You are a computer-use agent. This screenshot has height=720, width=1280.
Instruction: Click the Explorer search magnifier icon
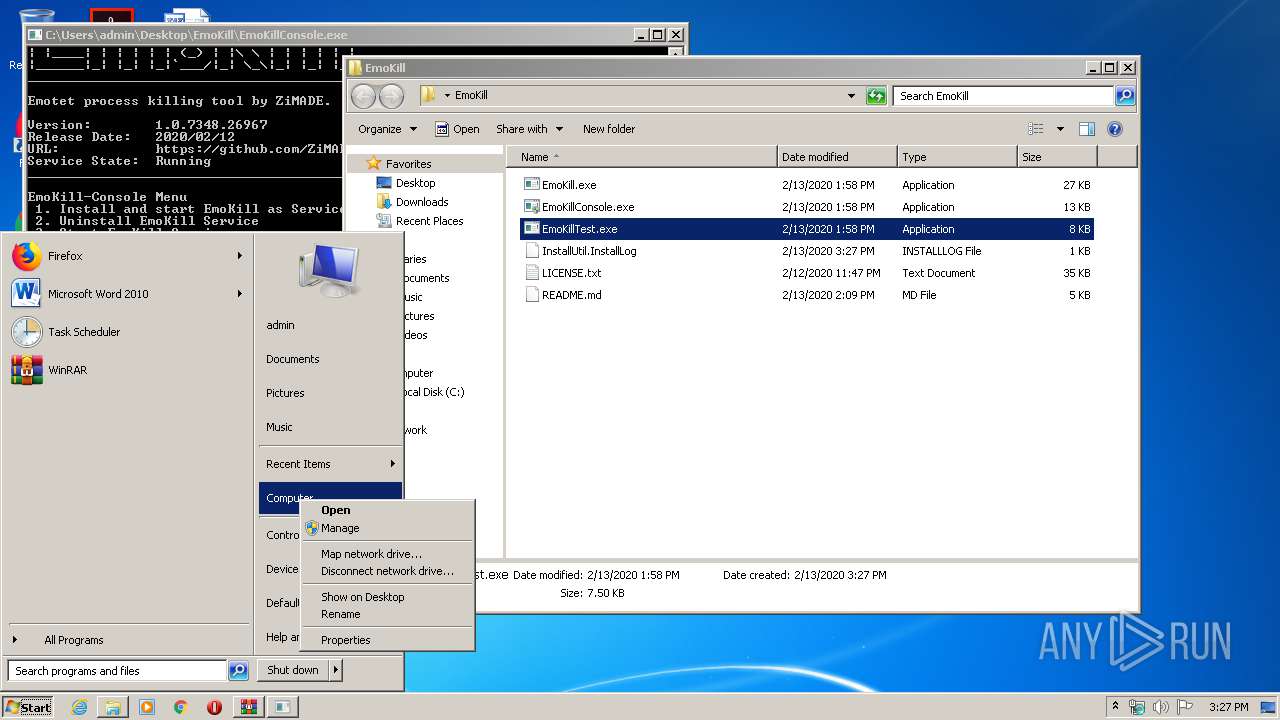[x=1125, y=96]
